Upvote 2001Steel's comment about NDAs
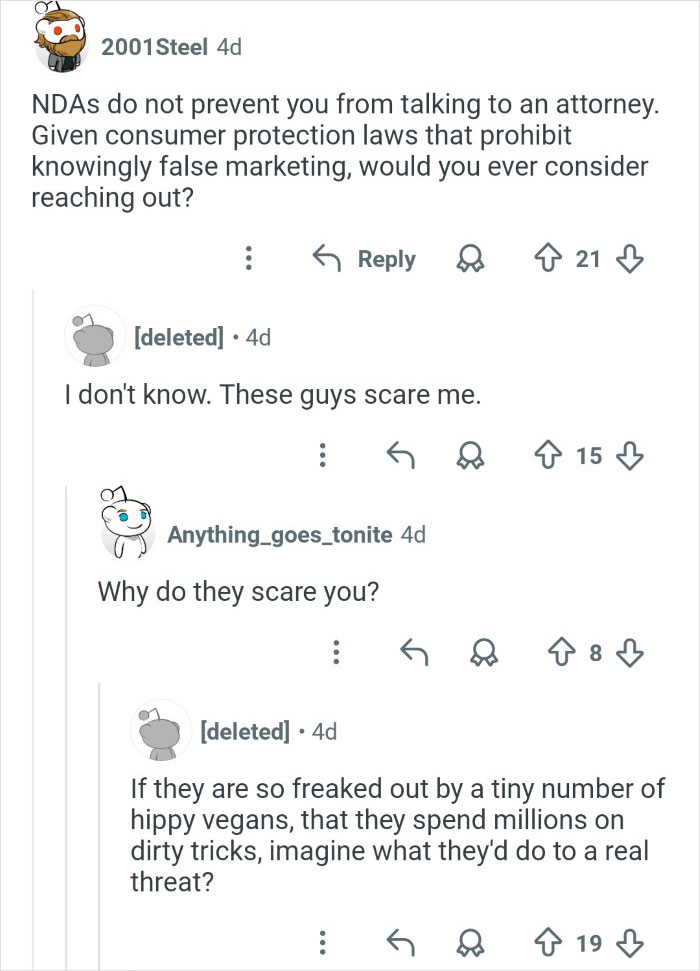The height and width of the screenshot is (971, 700). point(549,259)
